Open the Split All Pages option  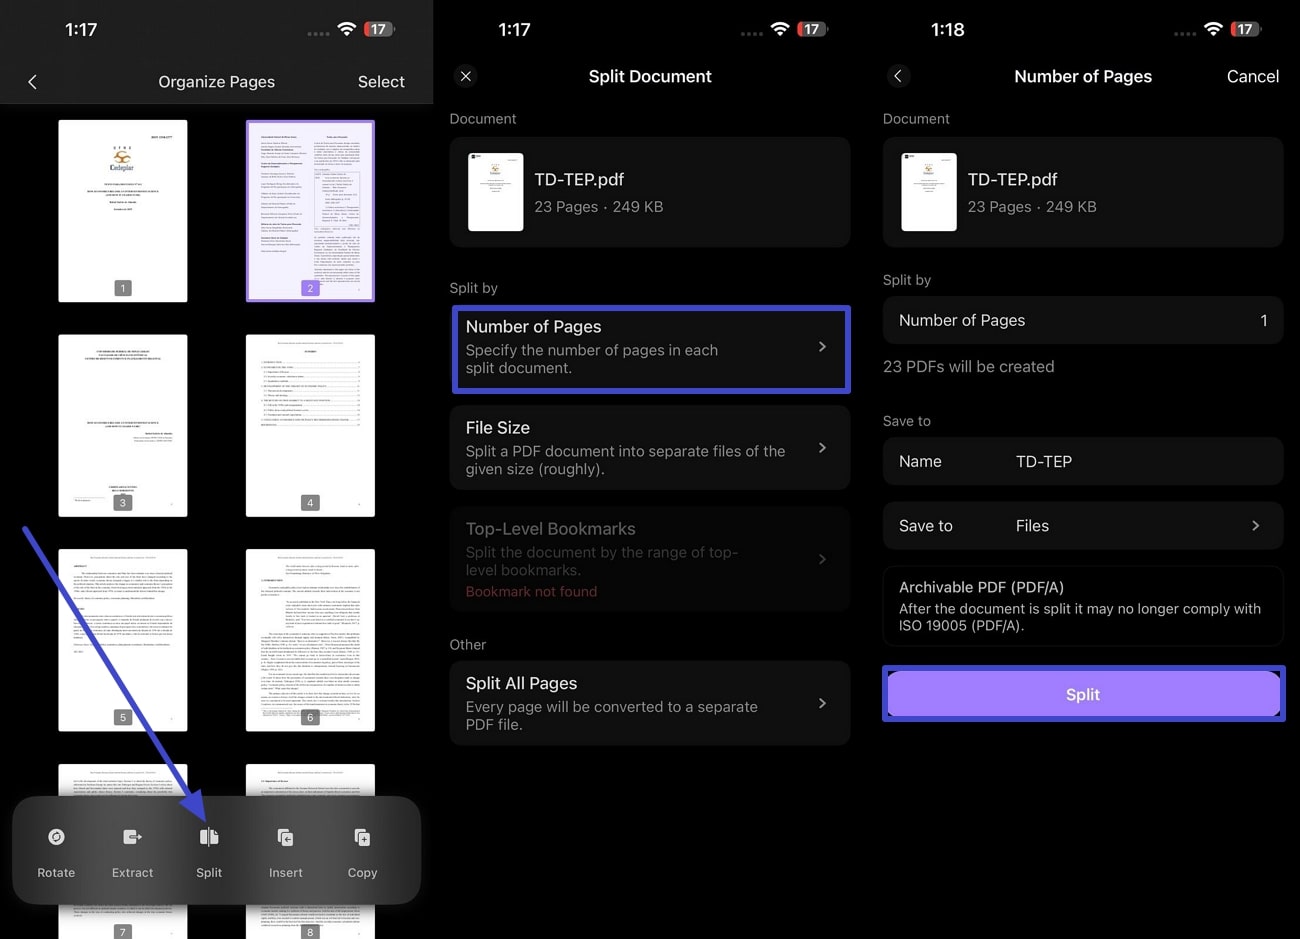650,702
